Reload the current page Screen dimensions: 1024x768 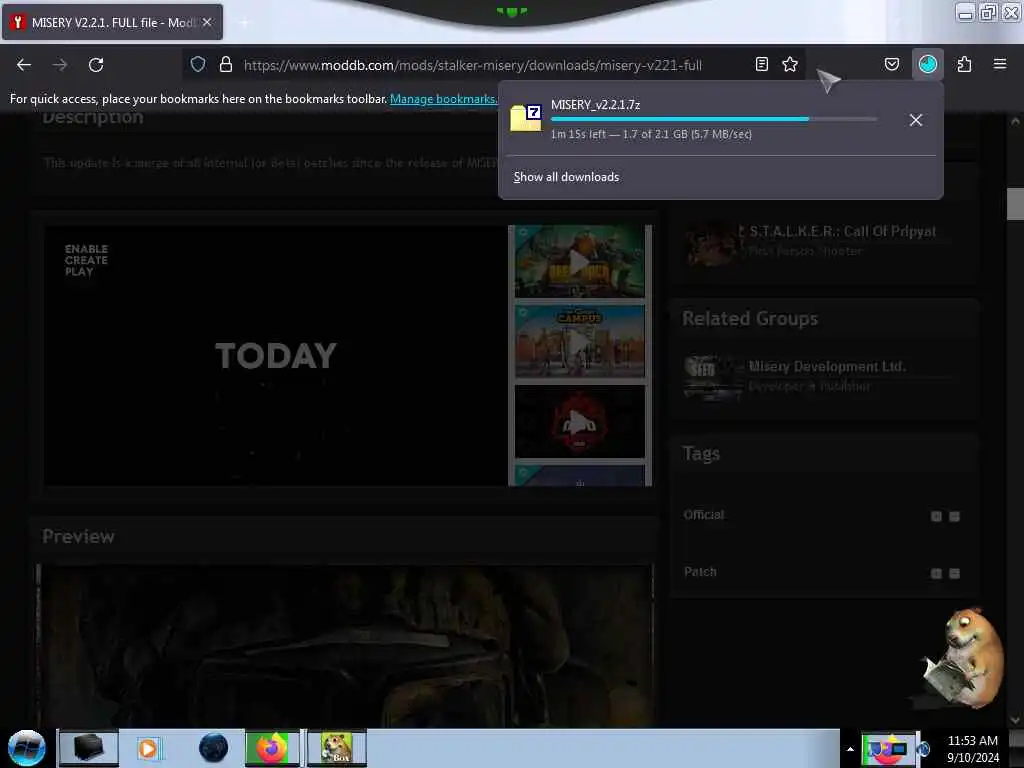coord(96,65)
